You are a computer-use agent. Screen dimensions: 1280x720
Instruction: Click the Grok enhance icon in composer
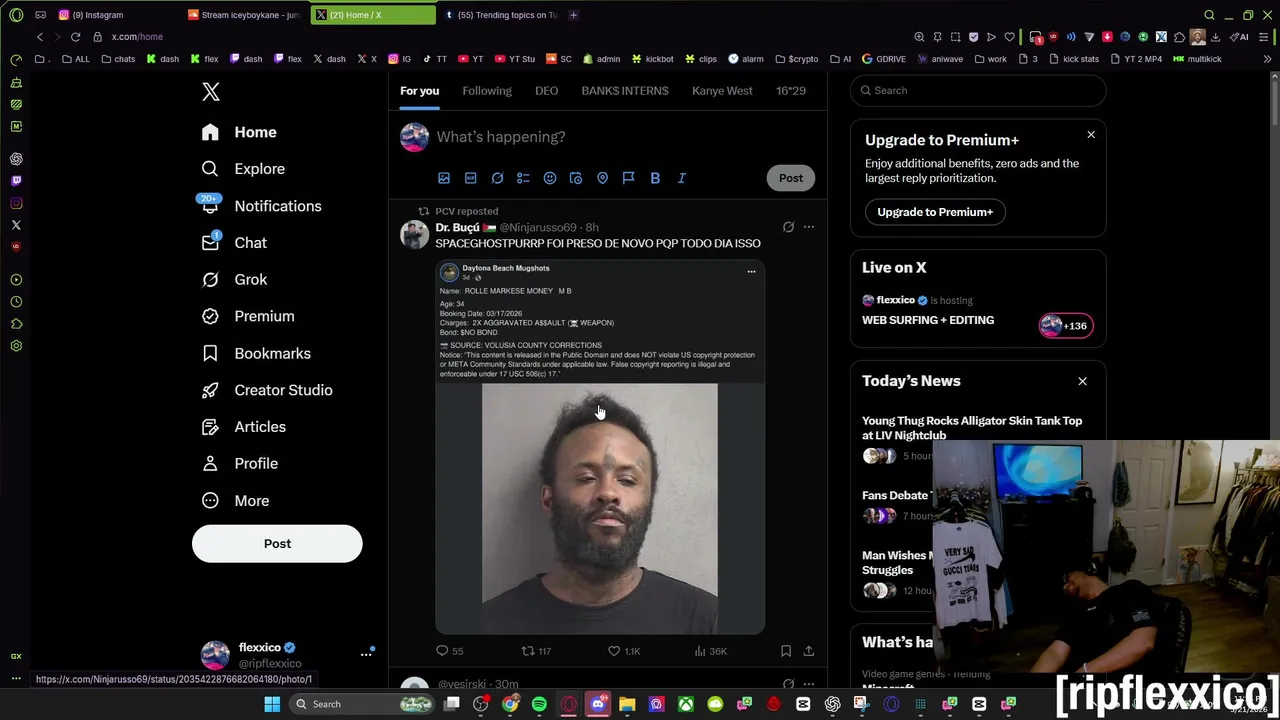coord(497,178)
